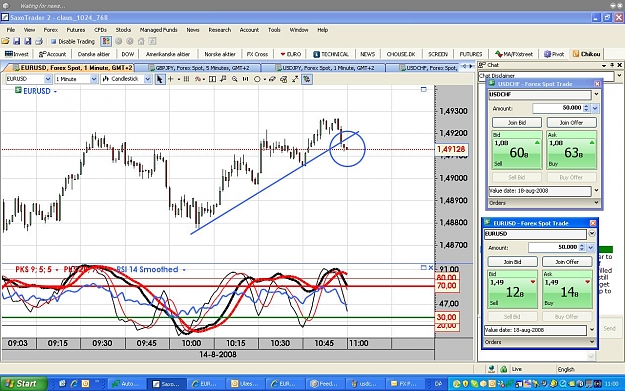Click the expand arrows icon in chart toolbar

(x=295, y=79)
